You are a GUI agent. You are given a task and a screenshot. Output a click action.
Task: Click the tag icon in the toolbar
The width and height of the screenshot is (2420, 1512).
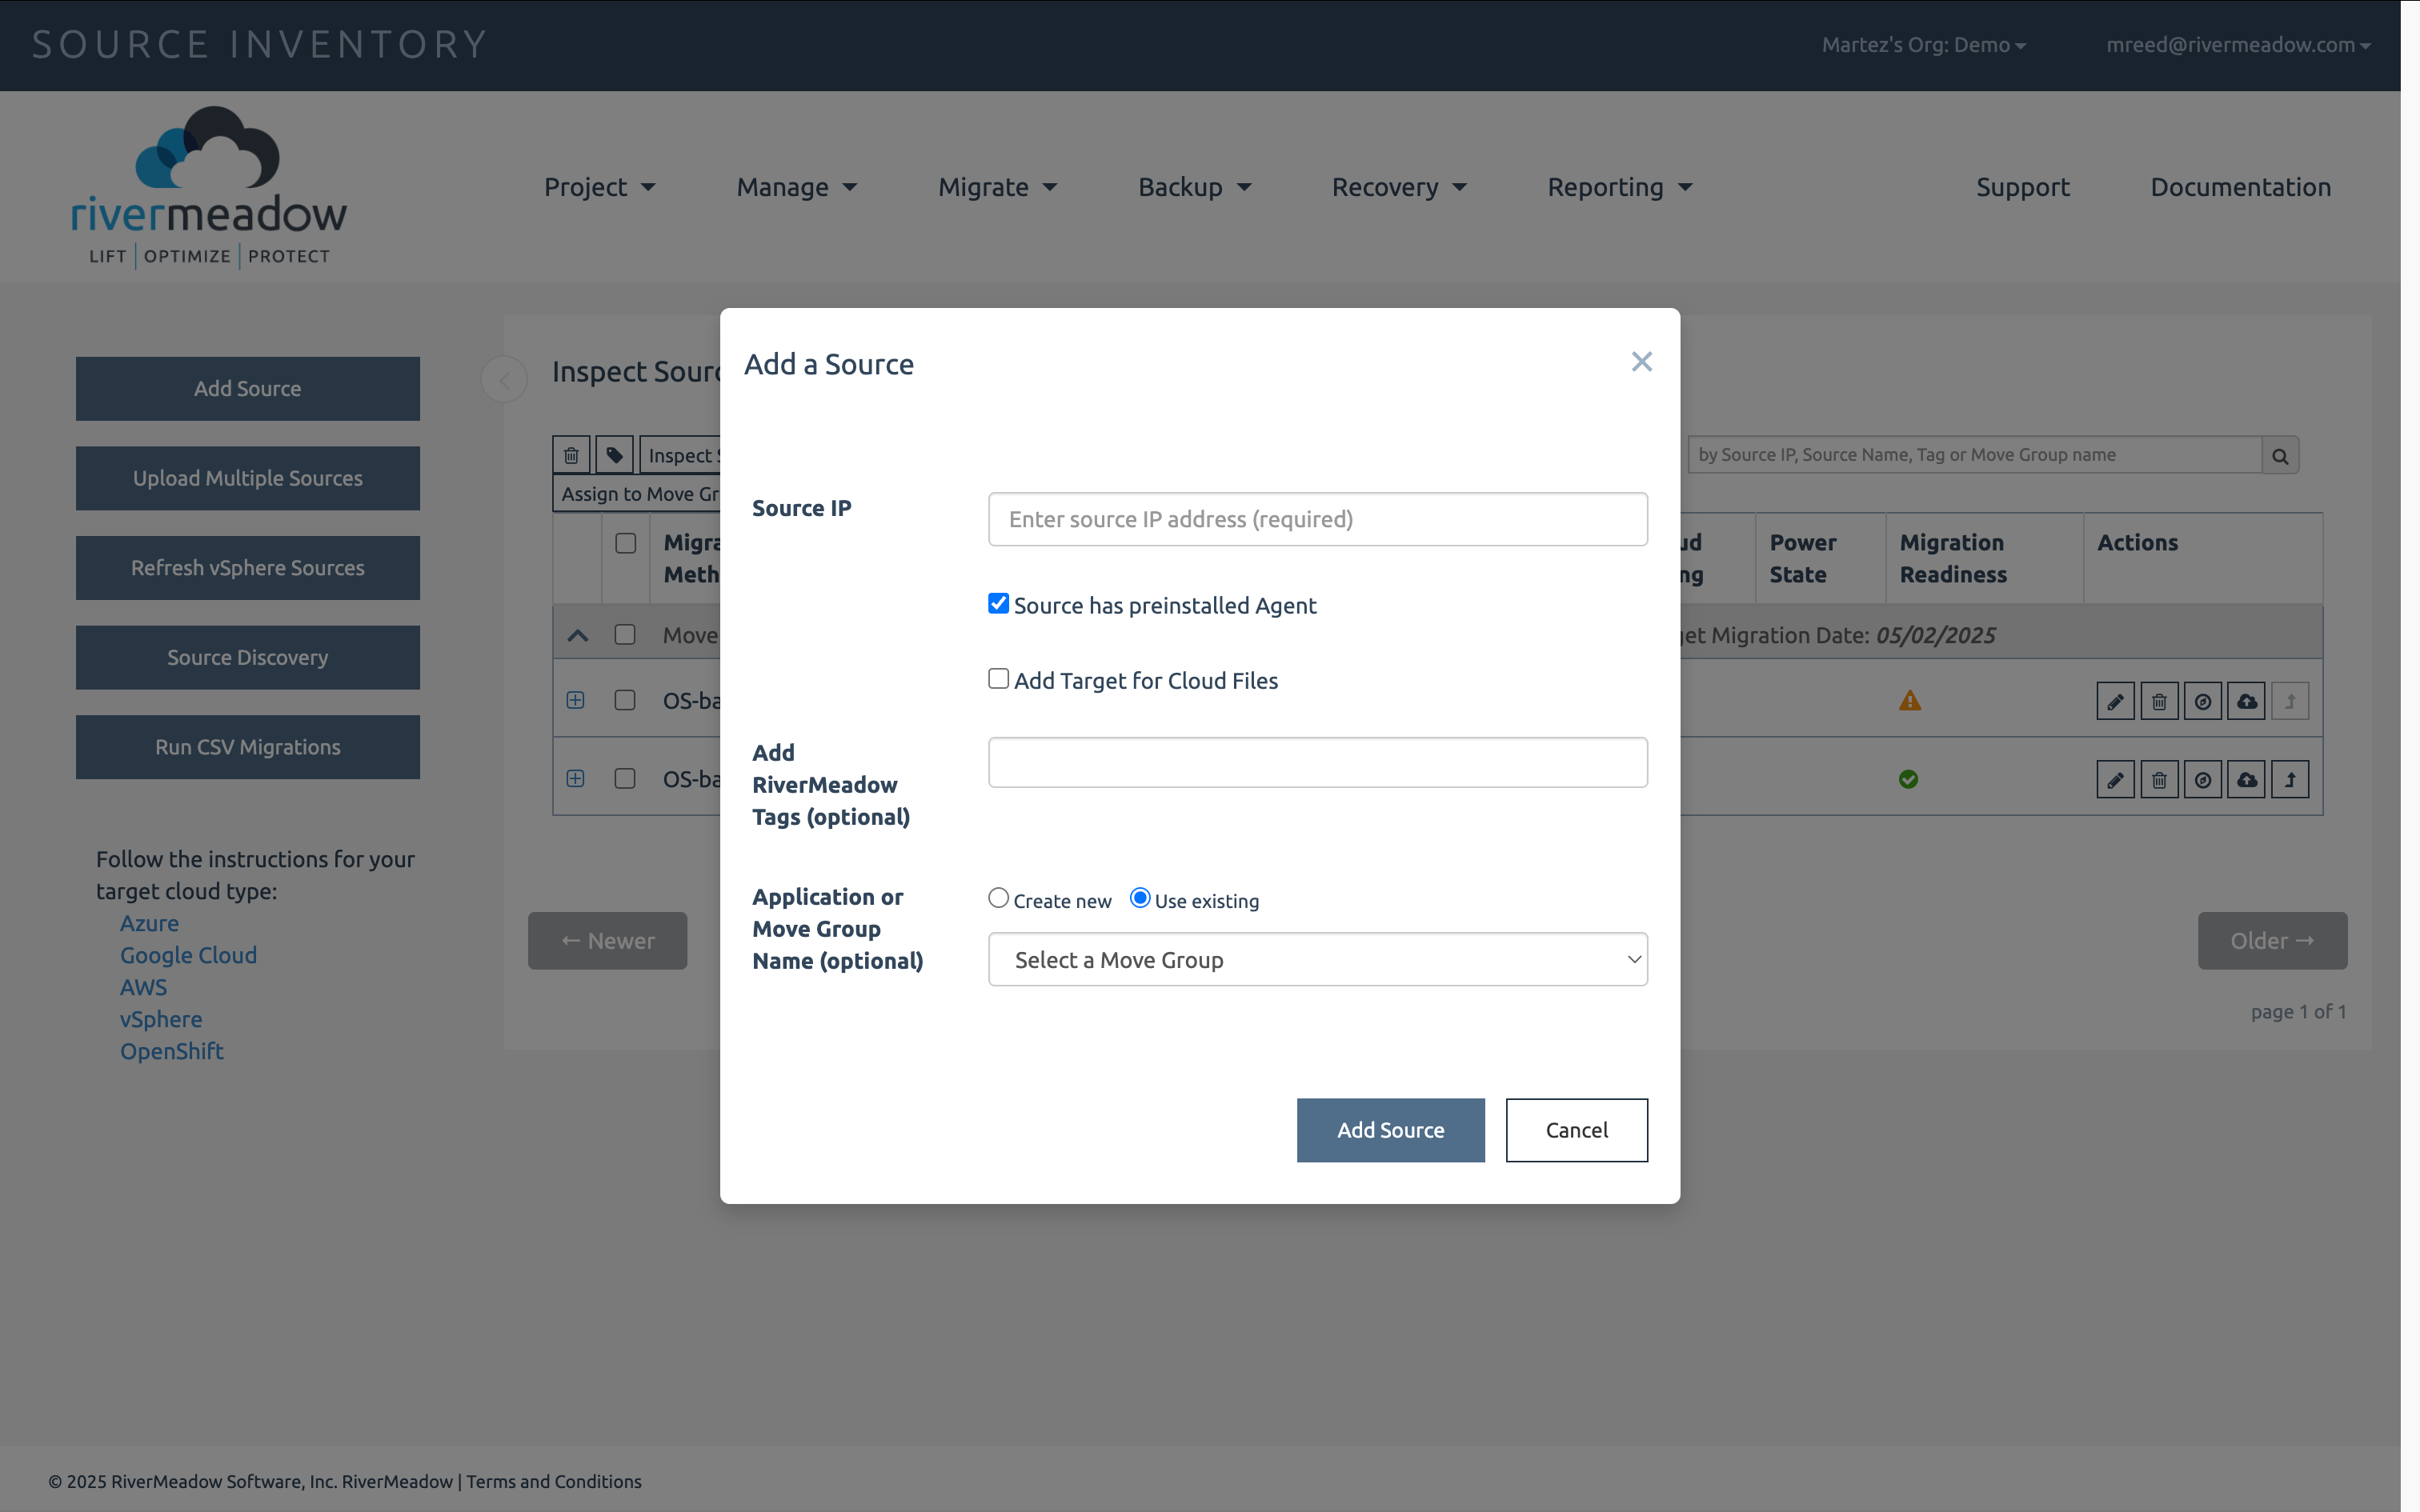614,455
